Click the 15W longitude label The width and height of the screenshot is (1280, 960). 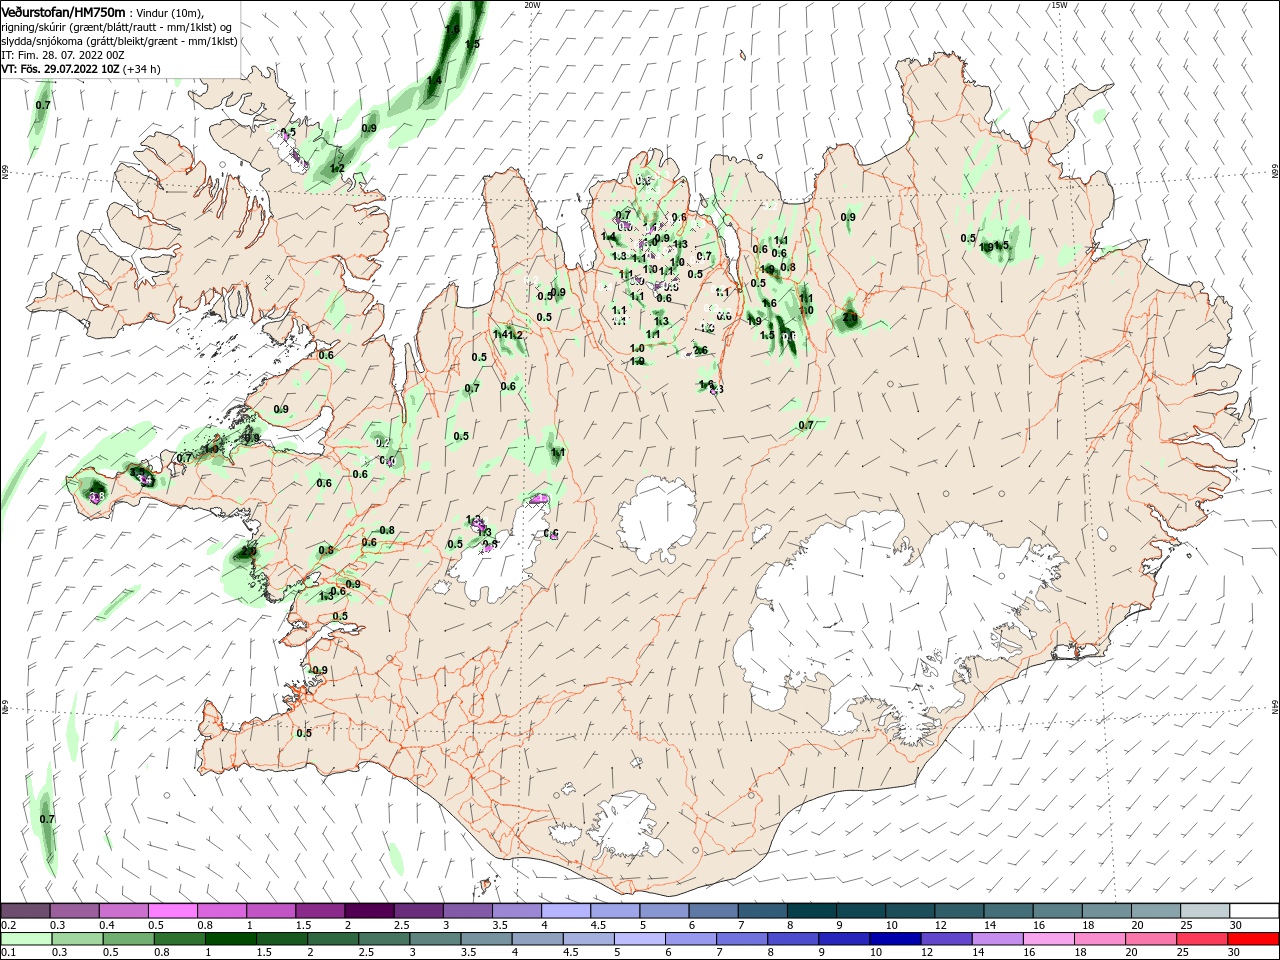pos(1058,5)
